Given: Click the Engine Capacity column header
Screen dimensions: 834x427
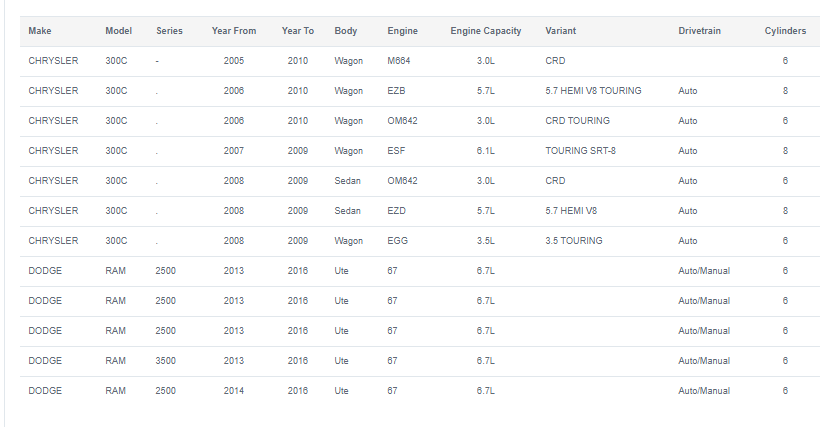Looking at the screenshot, I should pos(486,31).
